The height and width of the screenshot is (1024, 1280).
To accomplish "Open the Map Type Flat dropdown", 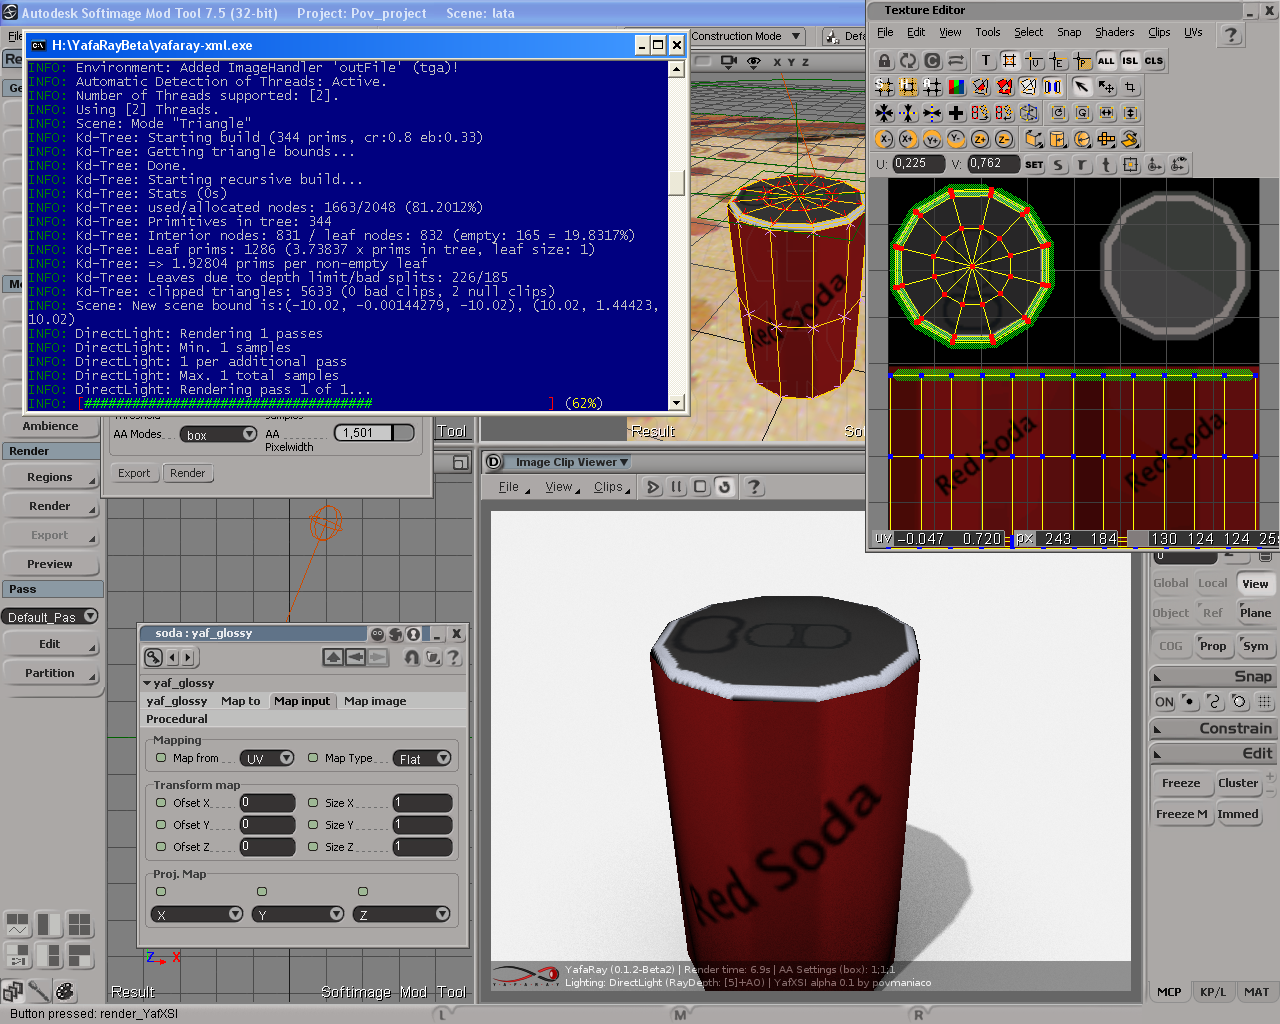I will pos(422,758).
